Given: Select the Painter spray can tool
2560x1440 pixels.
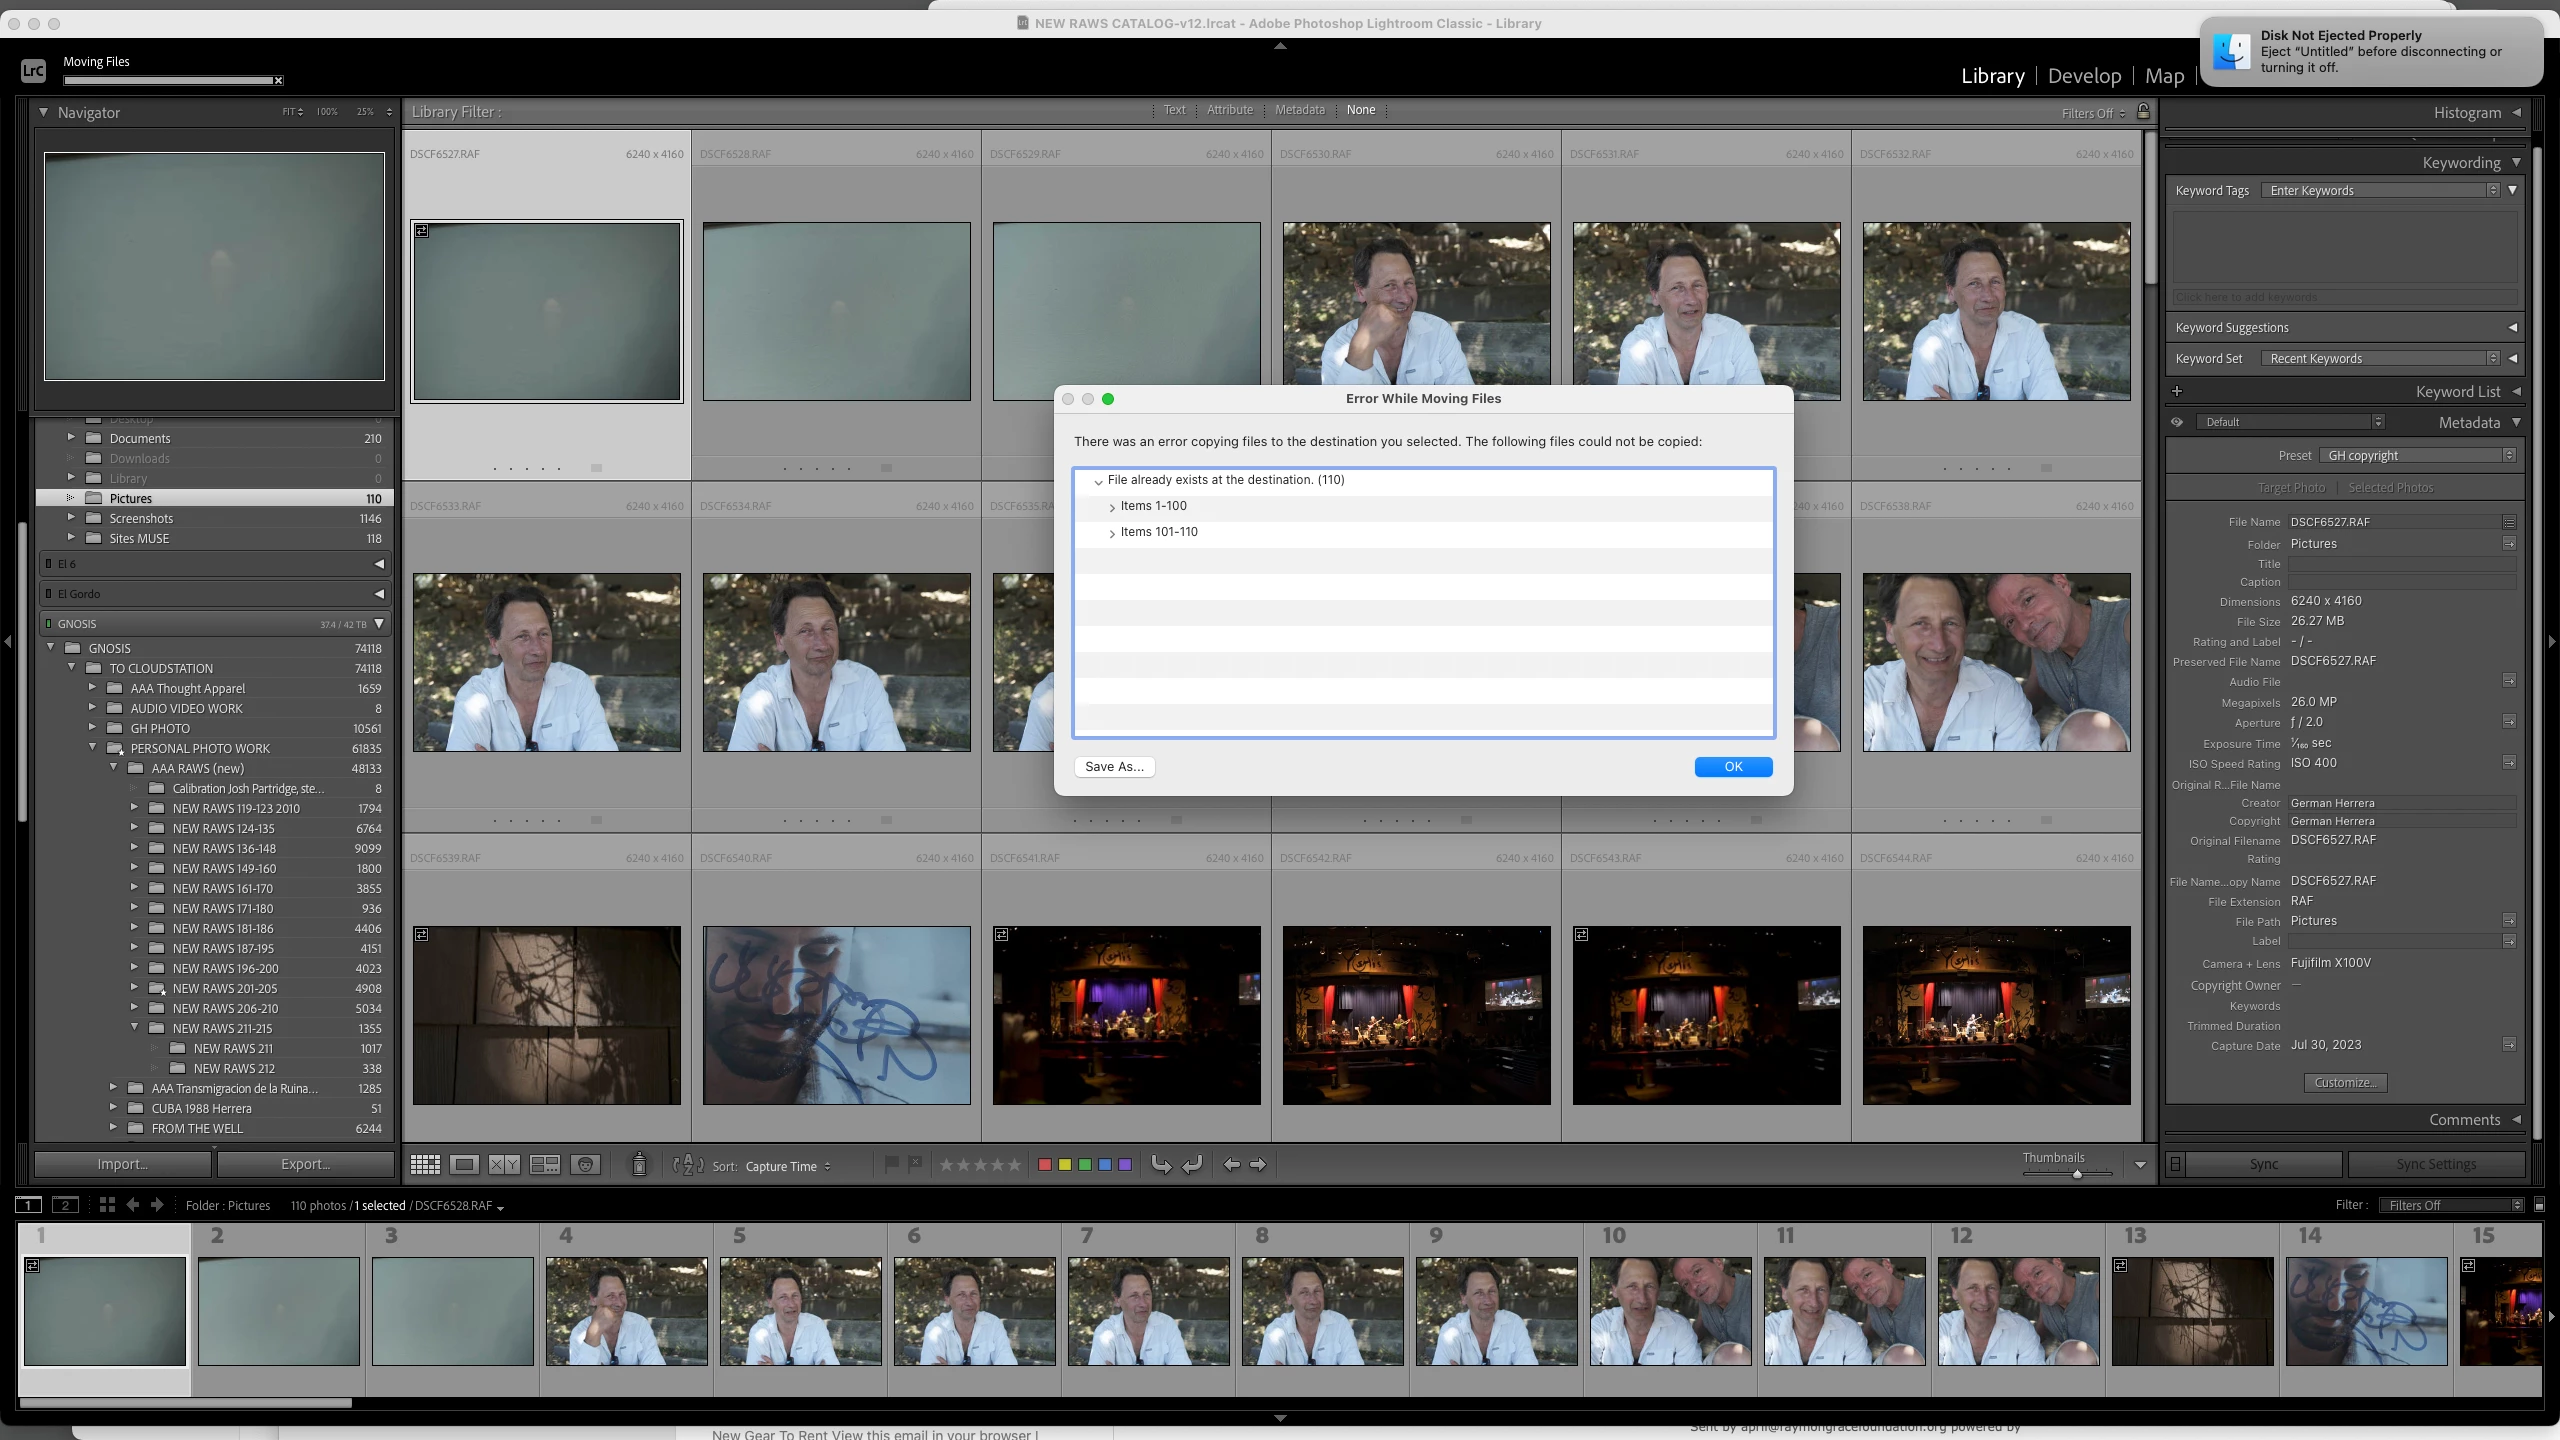Looking at the screenshot, I should coord(639,1164).
